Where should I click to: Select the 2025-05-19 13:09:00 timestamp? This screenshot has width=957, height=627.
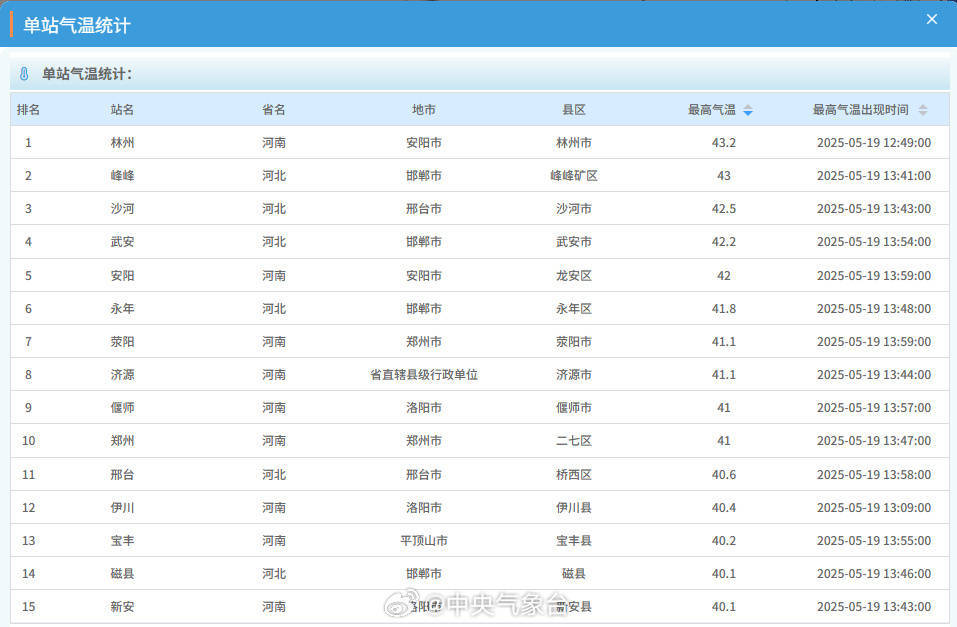tap(873, 508)
